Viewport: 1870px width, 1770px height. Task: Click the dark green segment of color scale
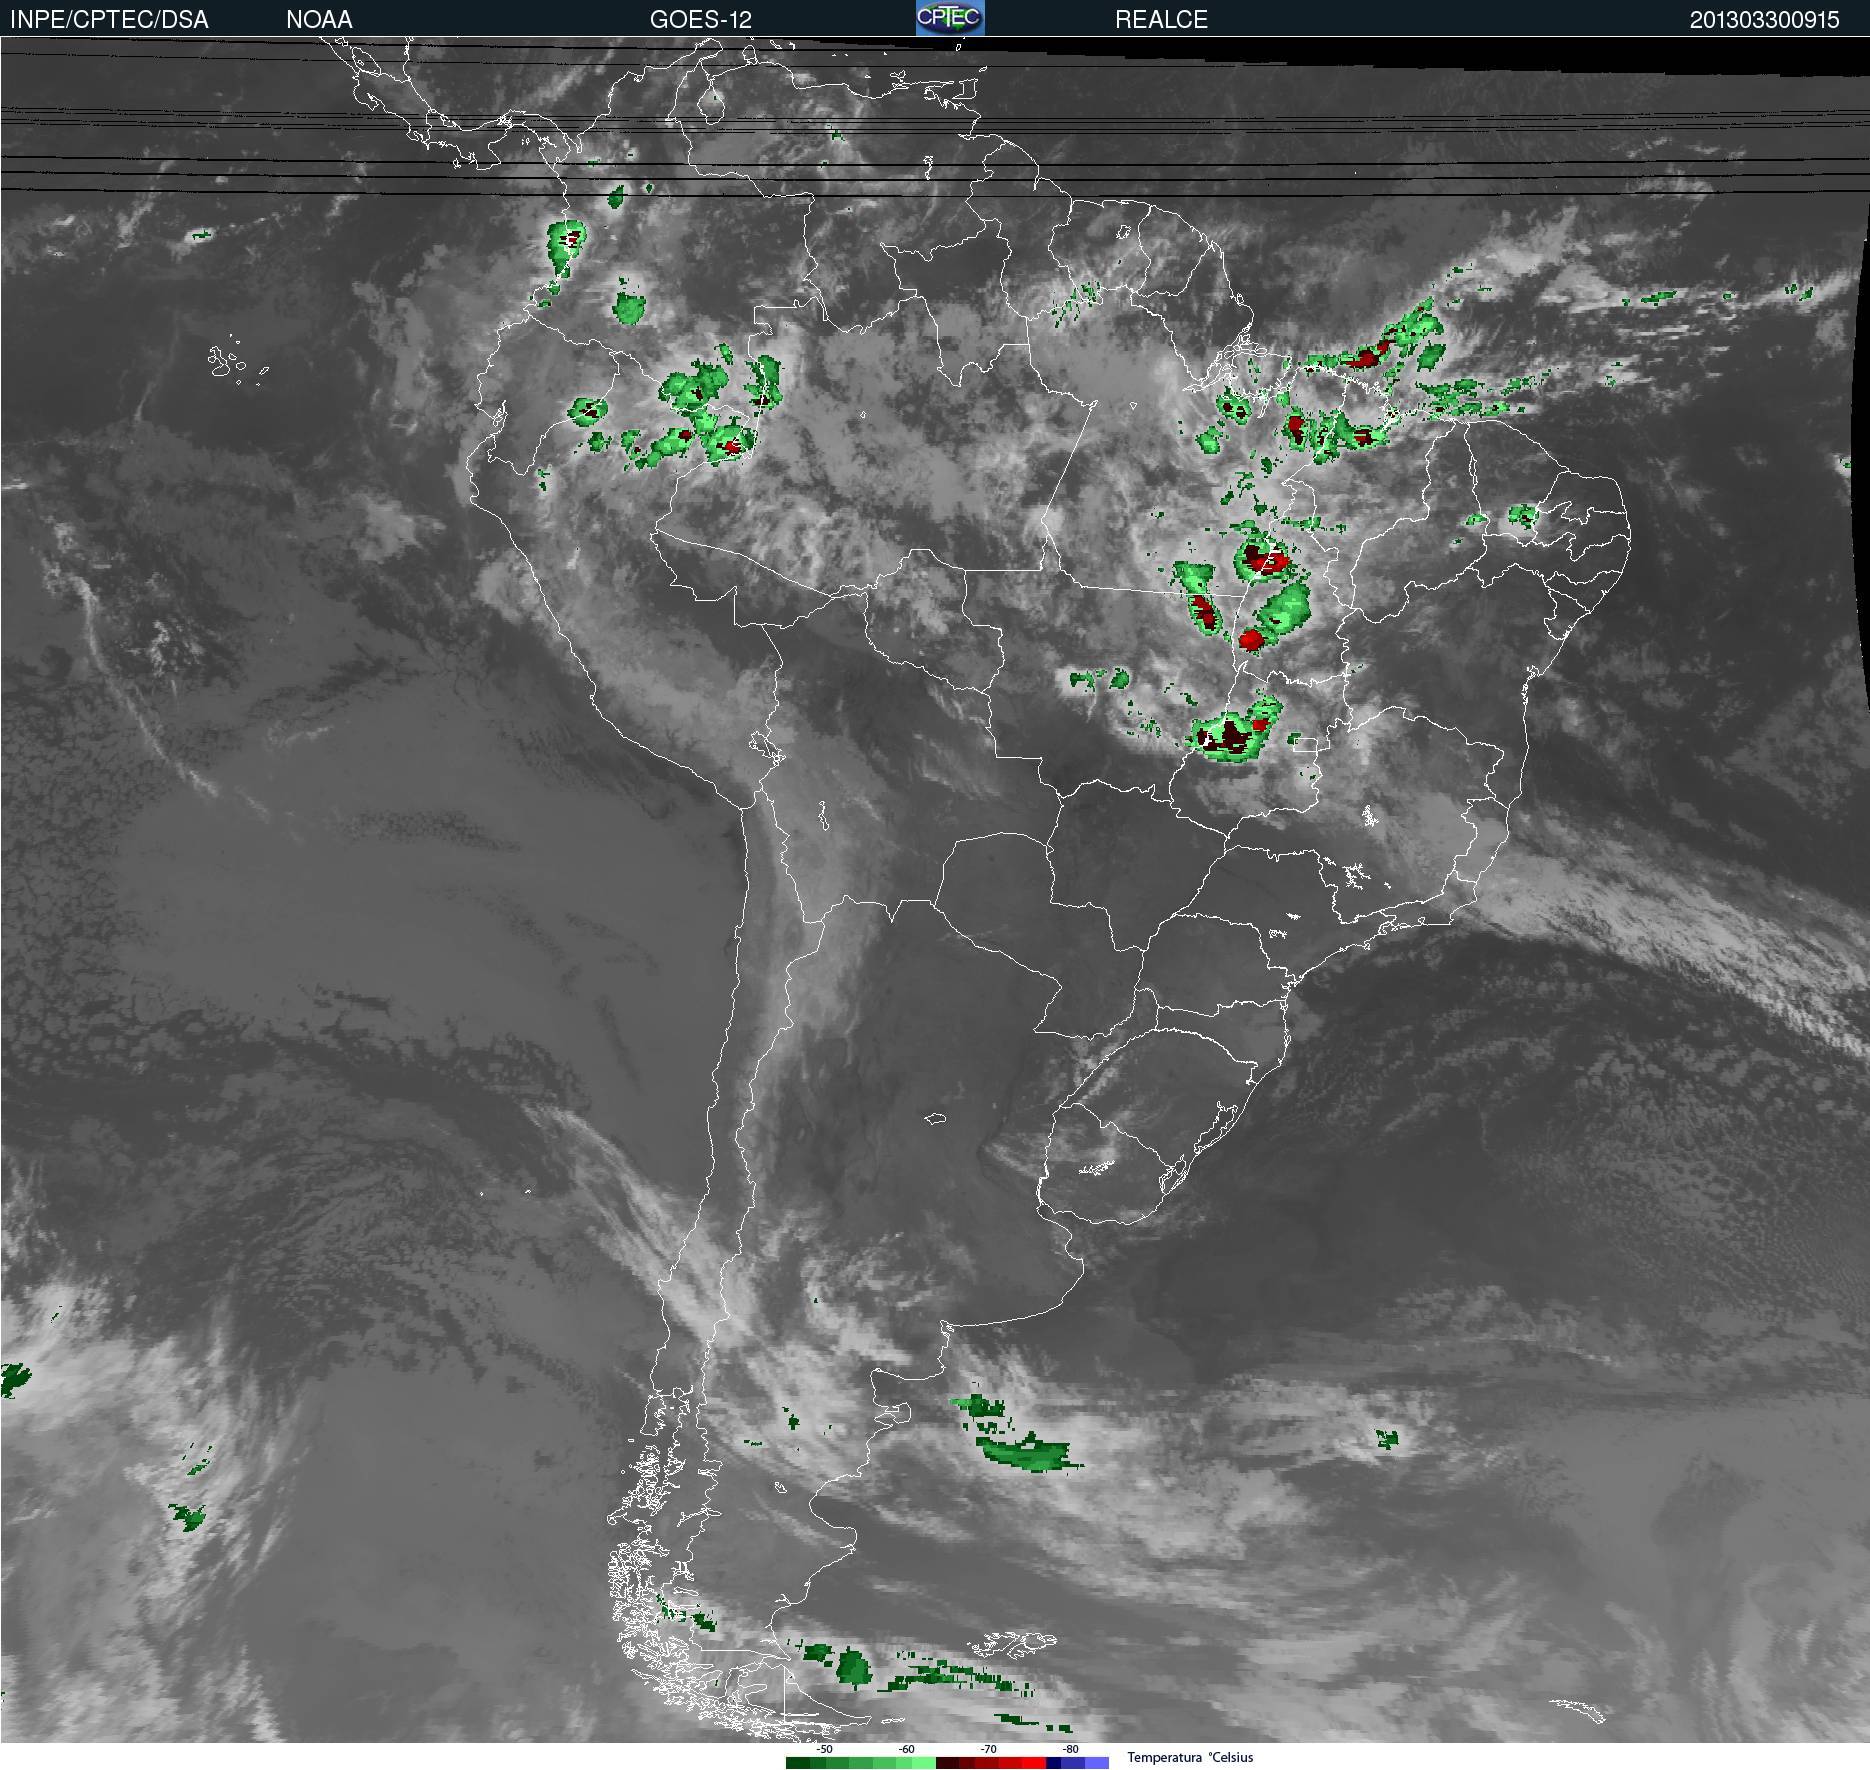[x=798, y=1763]
